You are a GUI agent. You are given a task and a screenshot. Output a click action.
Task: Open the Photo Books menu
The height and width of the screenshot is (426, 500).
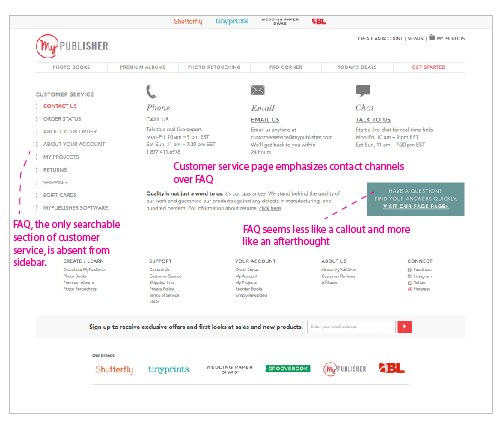(x=71, y=67)
